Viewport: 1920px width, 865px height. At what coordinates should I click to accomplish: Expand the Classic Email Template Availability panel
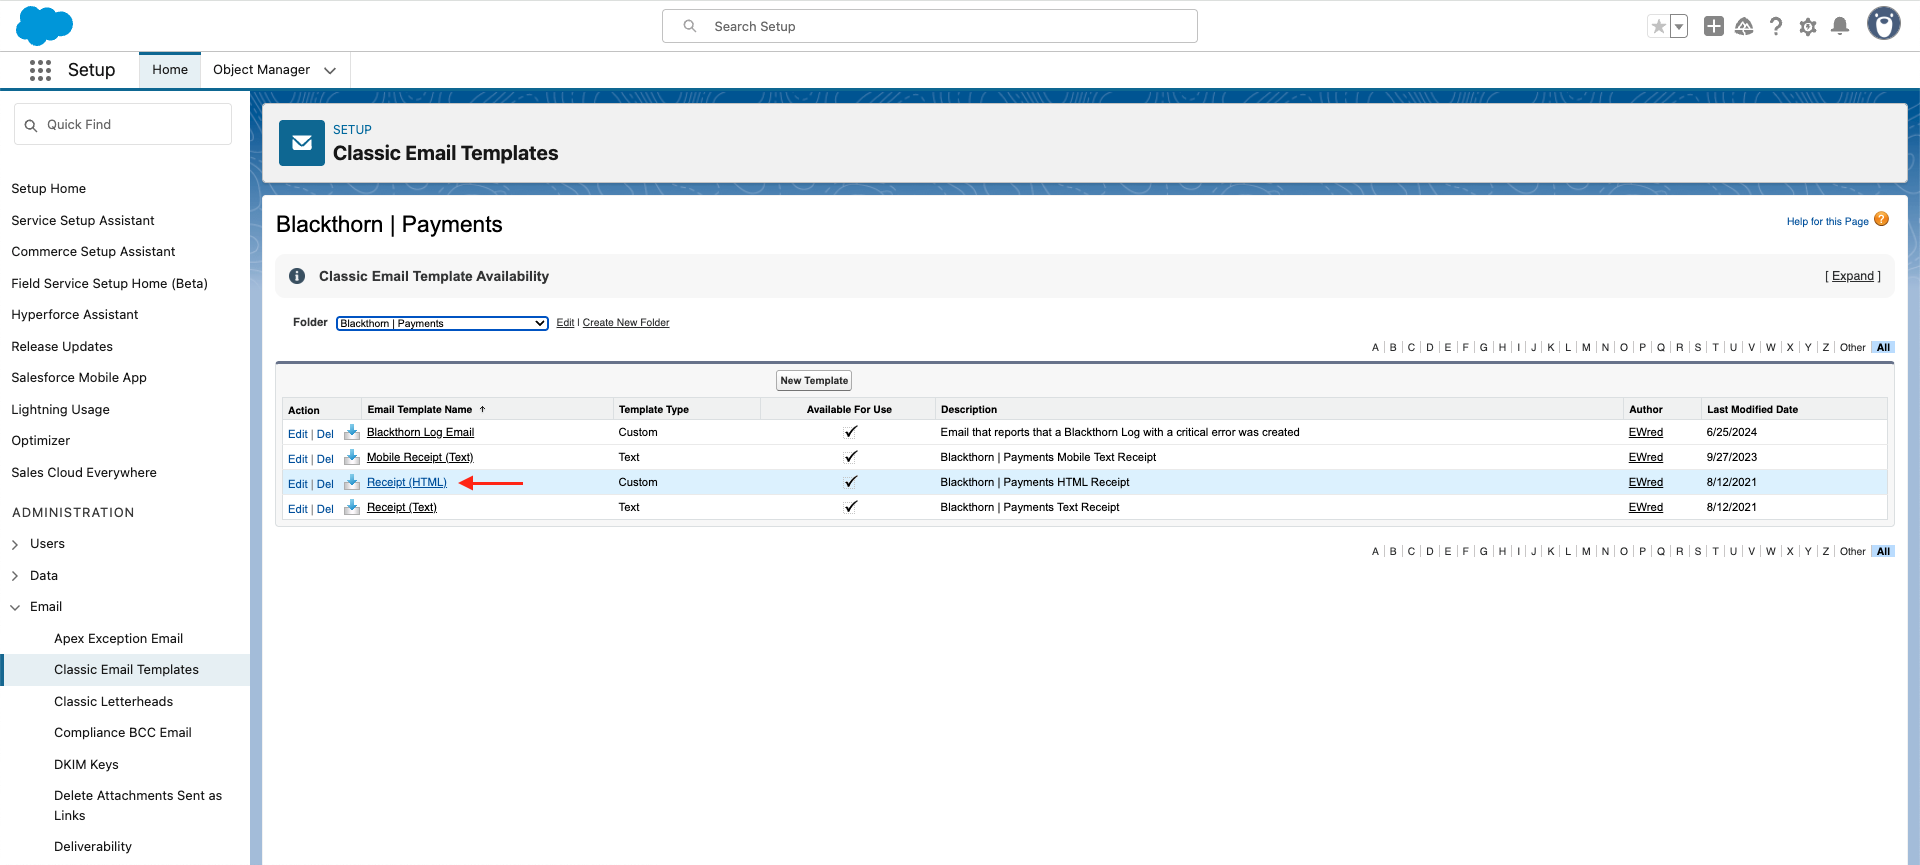(x=1853, y=276)
